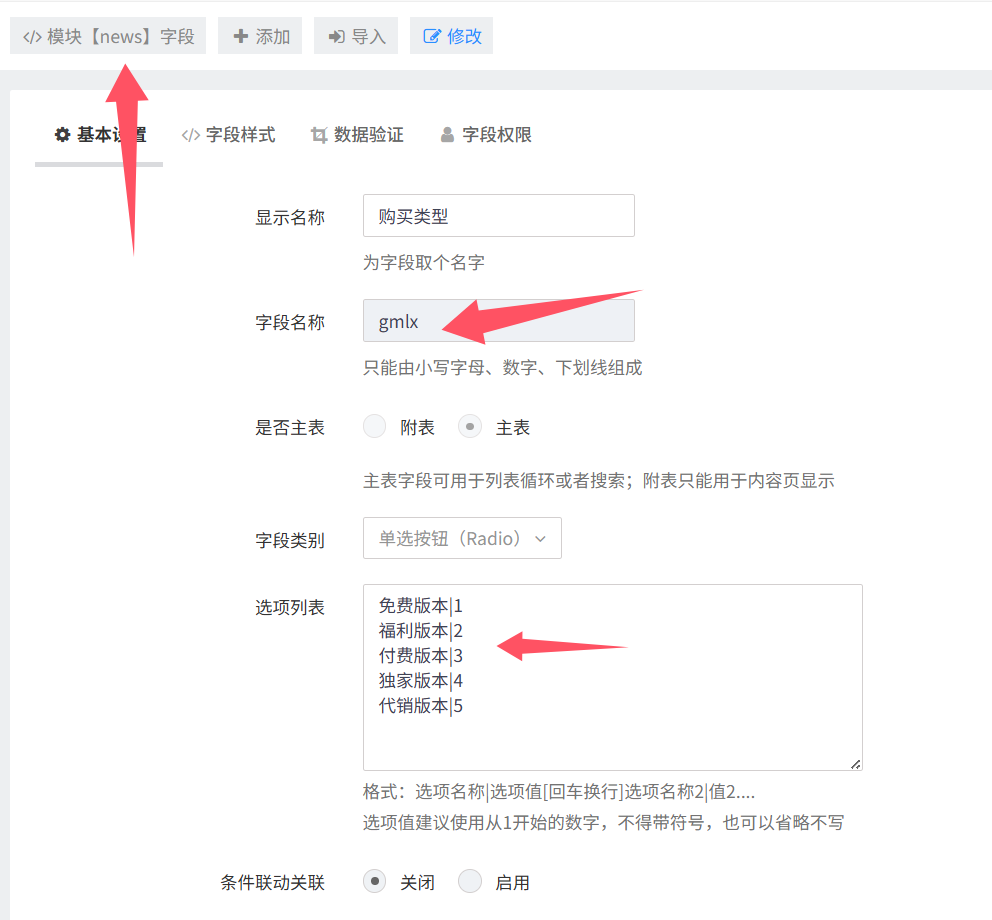Viewport: 992px width, 920px height.
Task: Click the 字段名称 field containing gmlx
Action: coord(499,321)
